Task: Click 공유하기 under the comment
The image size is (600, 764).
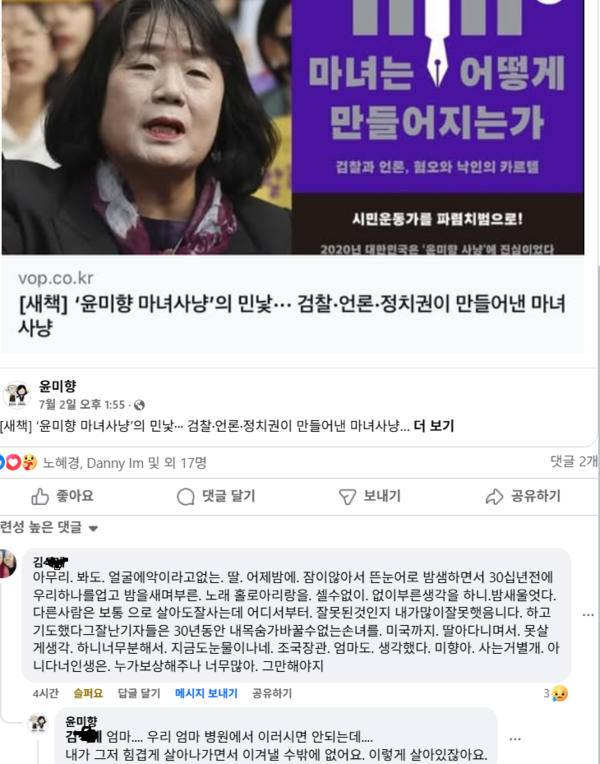Action: coord(272,693)
